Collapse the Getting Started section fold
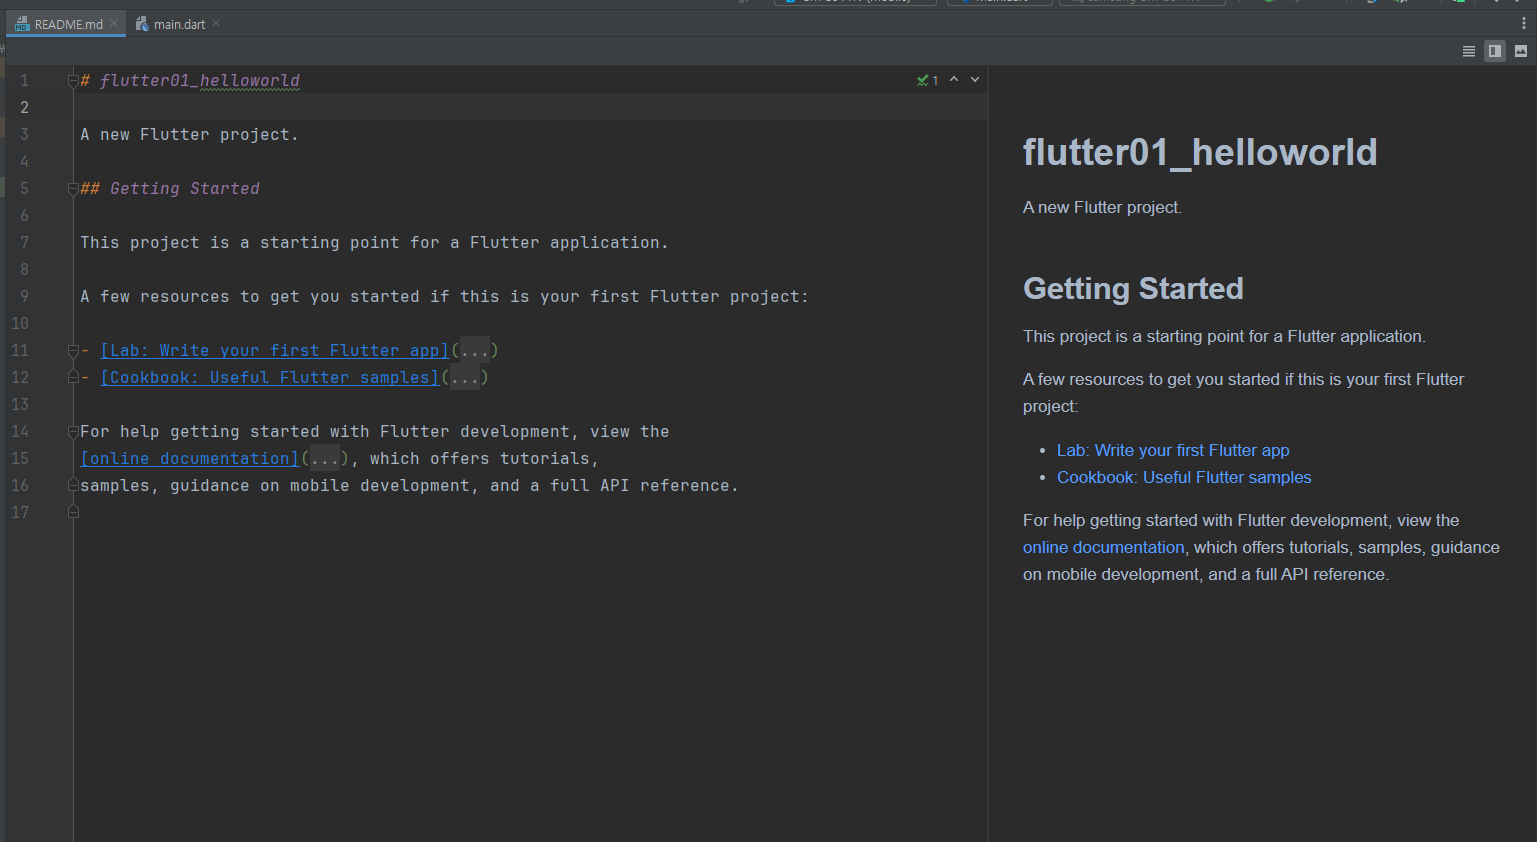Image resolution: width=1537 pixels, height=842 pixels. [x=73, y=189]
